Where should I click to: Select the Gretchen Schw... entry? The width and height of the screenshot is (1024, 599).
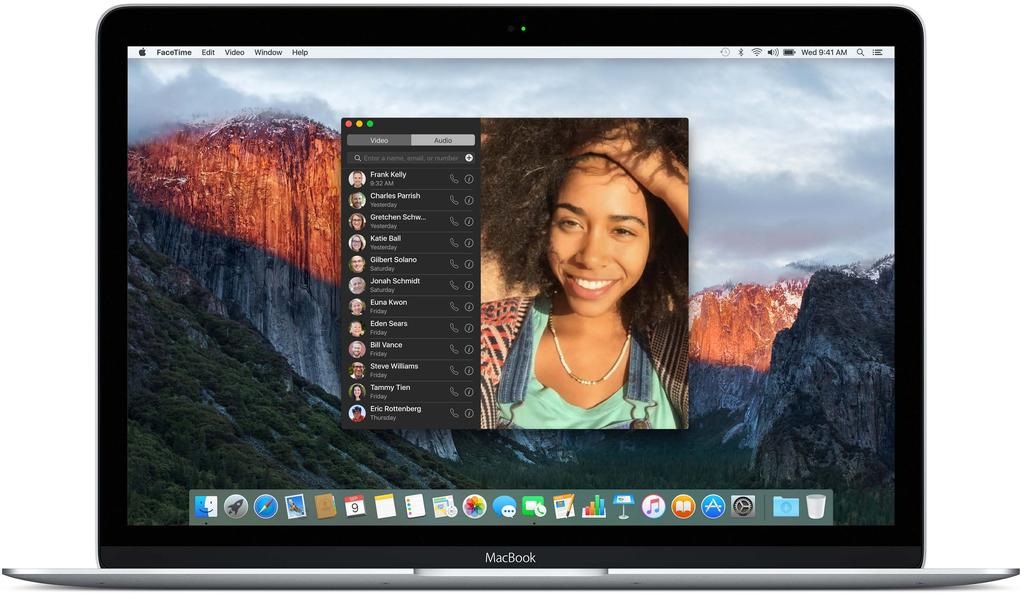411,221
